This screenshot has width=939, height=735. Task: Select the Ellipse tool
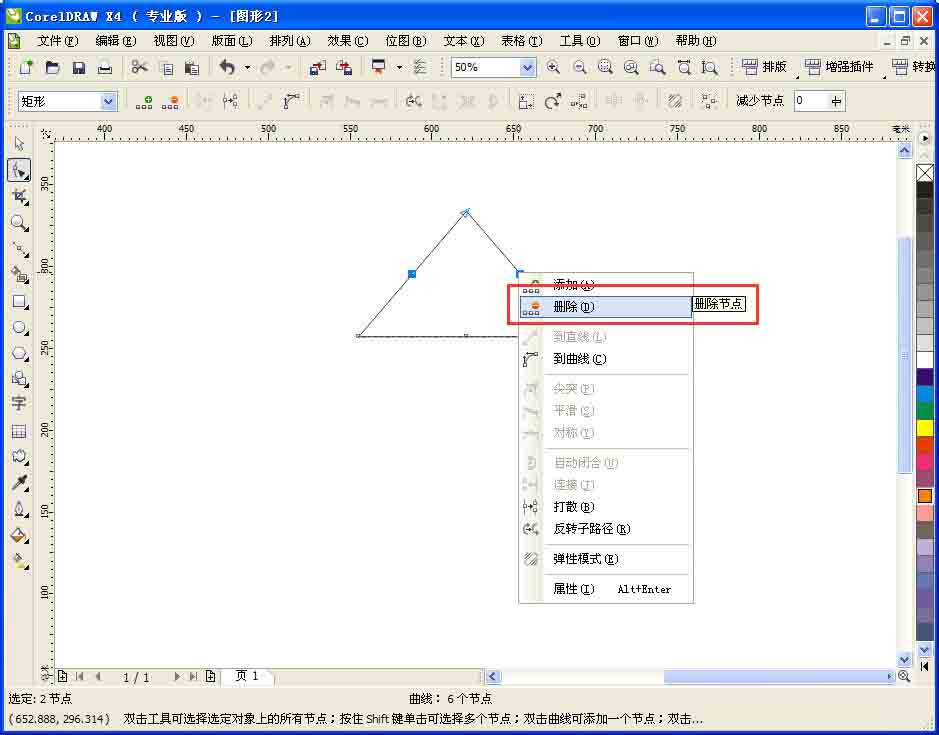(x=20, y=328)
